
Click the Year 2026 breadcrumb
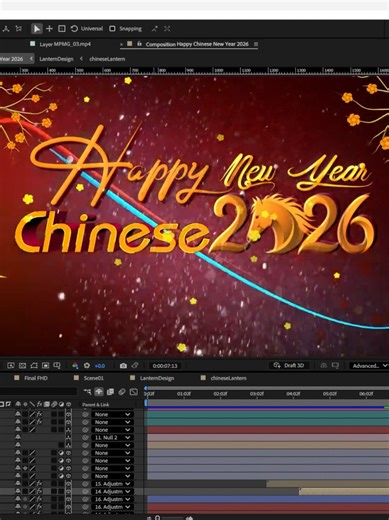(12, 59)
